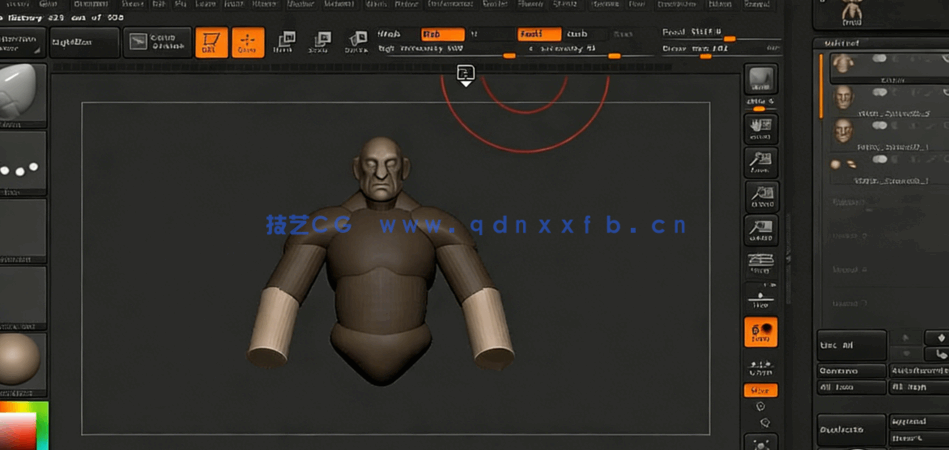The height and width of the screenshot is (450, 949).
Task: Open the Transform menu
Action: point(676,4)
